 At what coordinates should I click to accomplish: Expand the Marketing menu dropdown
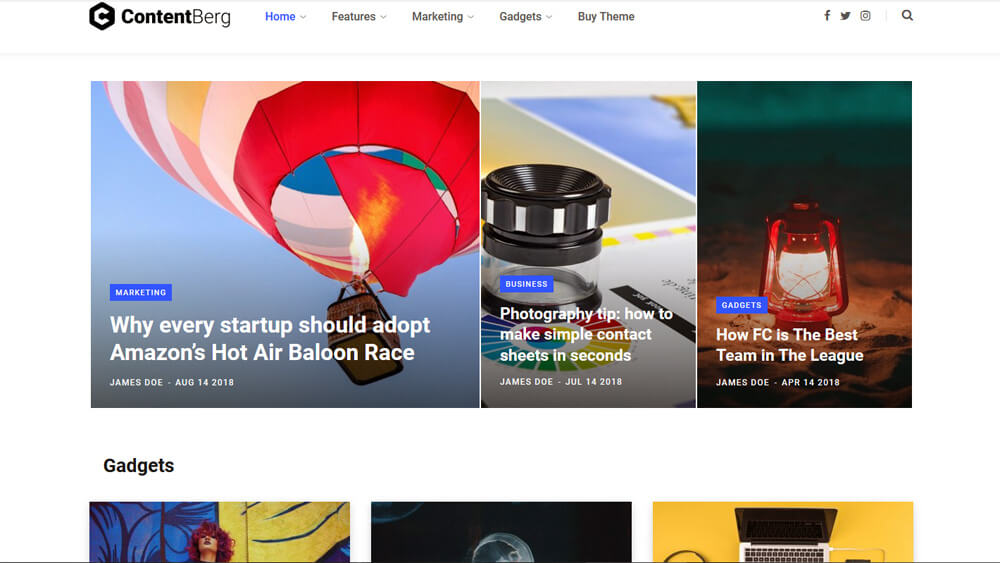tap(442, 17)
